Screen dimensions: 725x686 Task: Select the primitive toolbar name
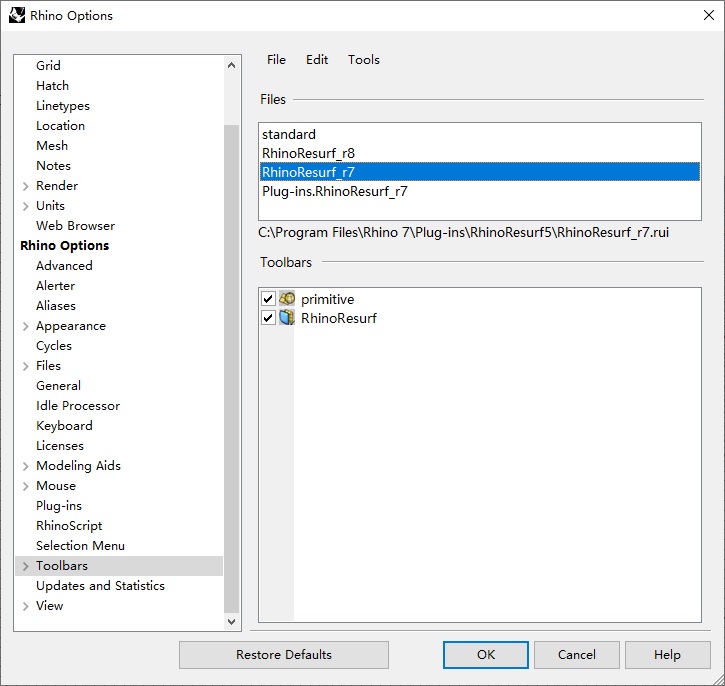[x=327, y=299]
